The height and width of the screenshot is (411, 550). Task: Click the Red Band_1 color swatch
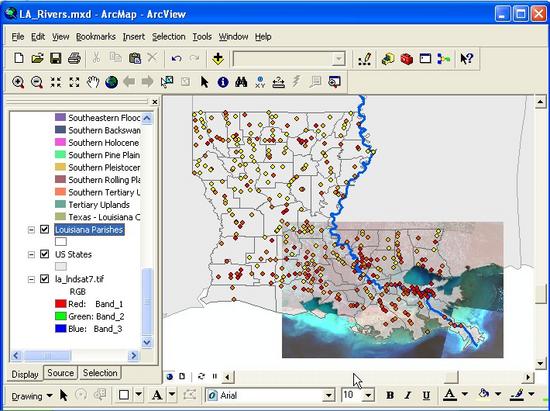point(61,304)
